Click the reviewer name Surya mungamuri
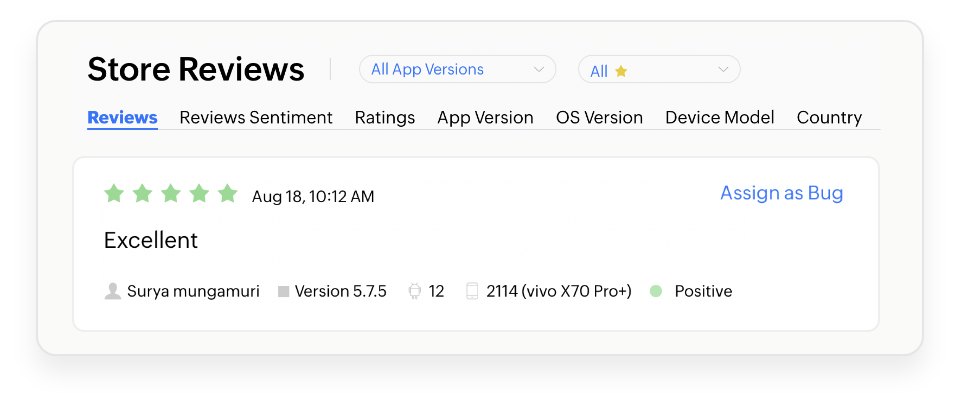The width and height of the screenshot is (960, 408). (x=193, y=292)
